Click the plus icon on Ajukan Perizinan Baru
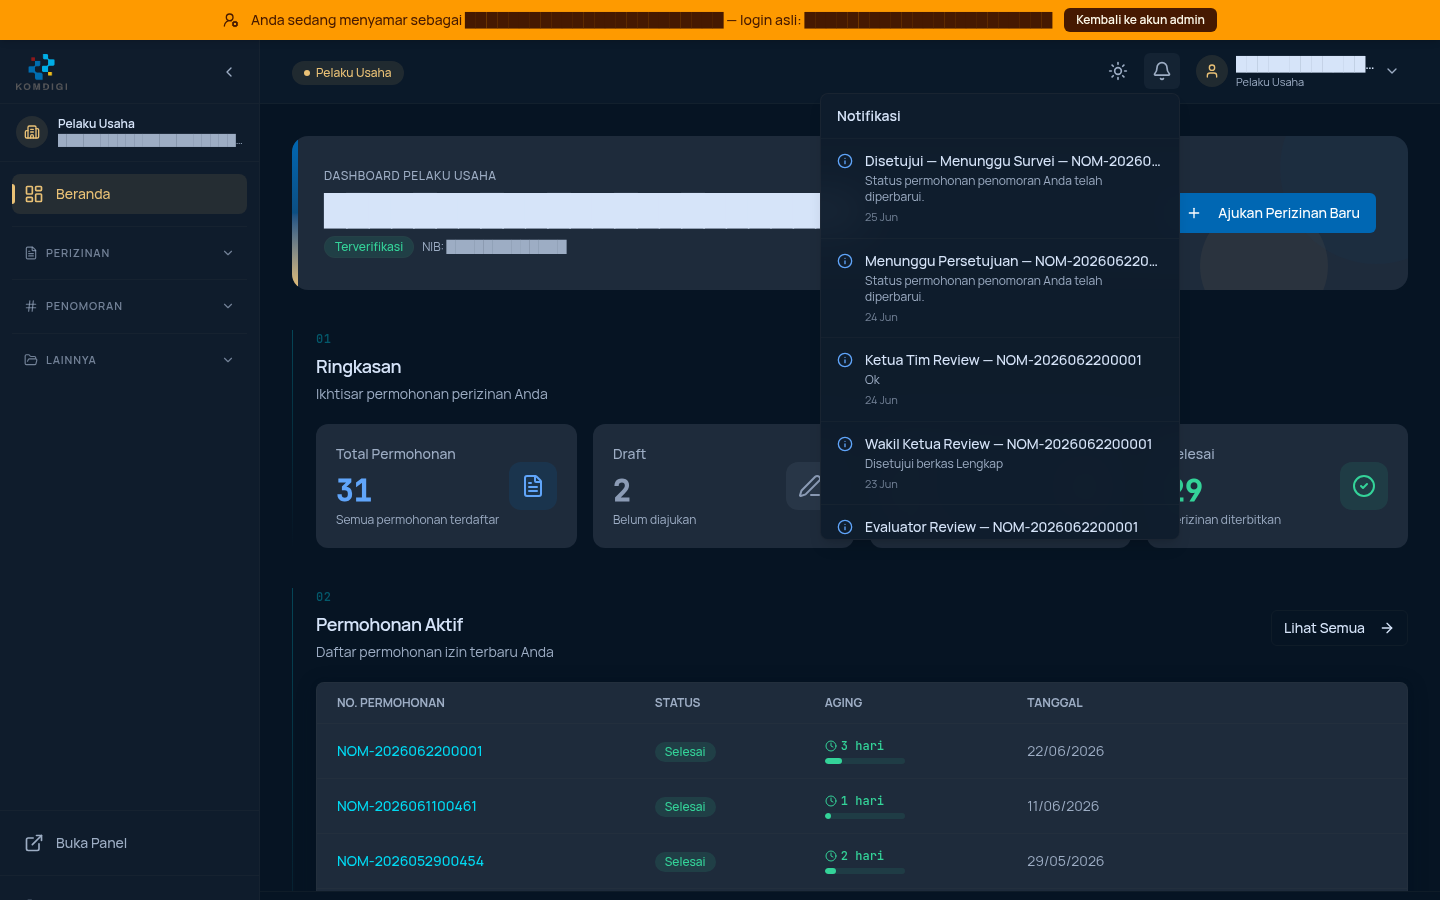Image resolution: width=1440 pixels, height=900 pixels. [1194, 213]
